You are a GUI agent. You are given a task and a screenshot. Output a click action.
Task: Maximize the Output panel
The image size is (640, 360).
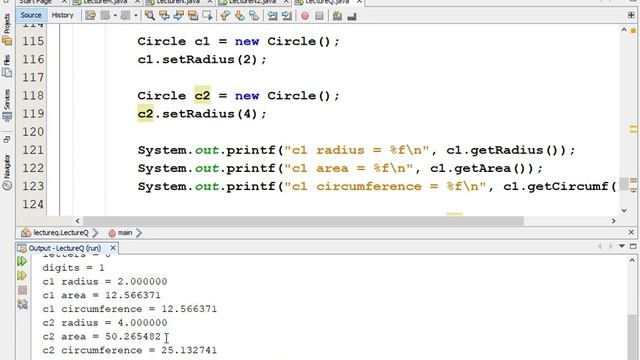[x=633, y=246]
